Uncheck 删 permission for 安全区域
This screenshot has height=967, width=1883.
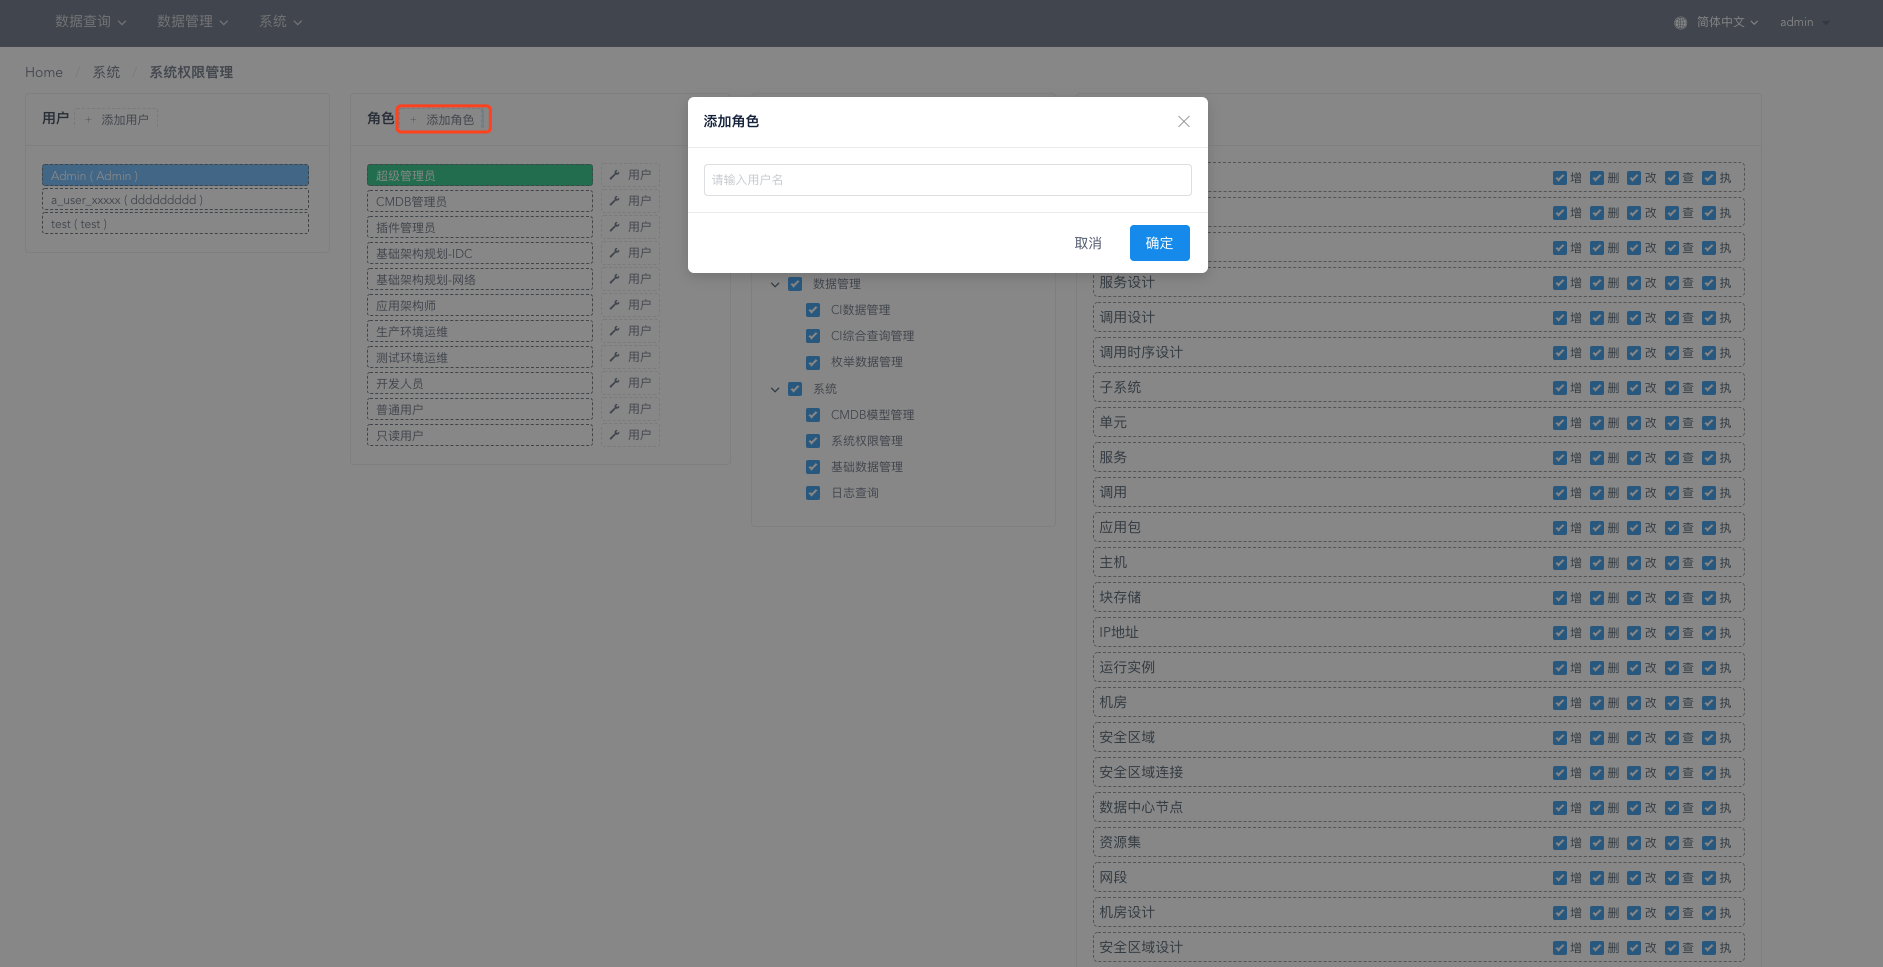tap(1597, 738)
